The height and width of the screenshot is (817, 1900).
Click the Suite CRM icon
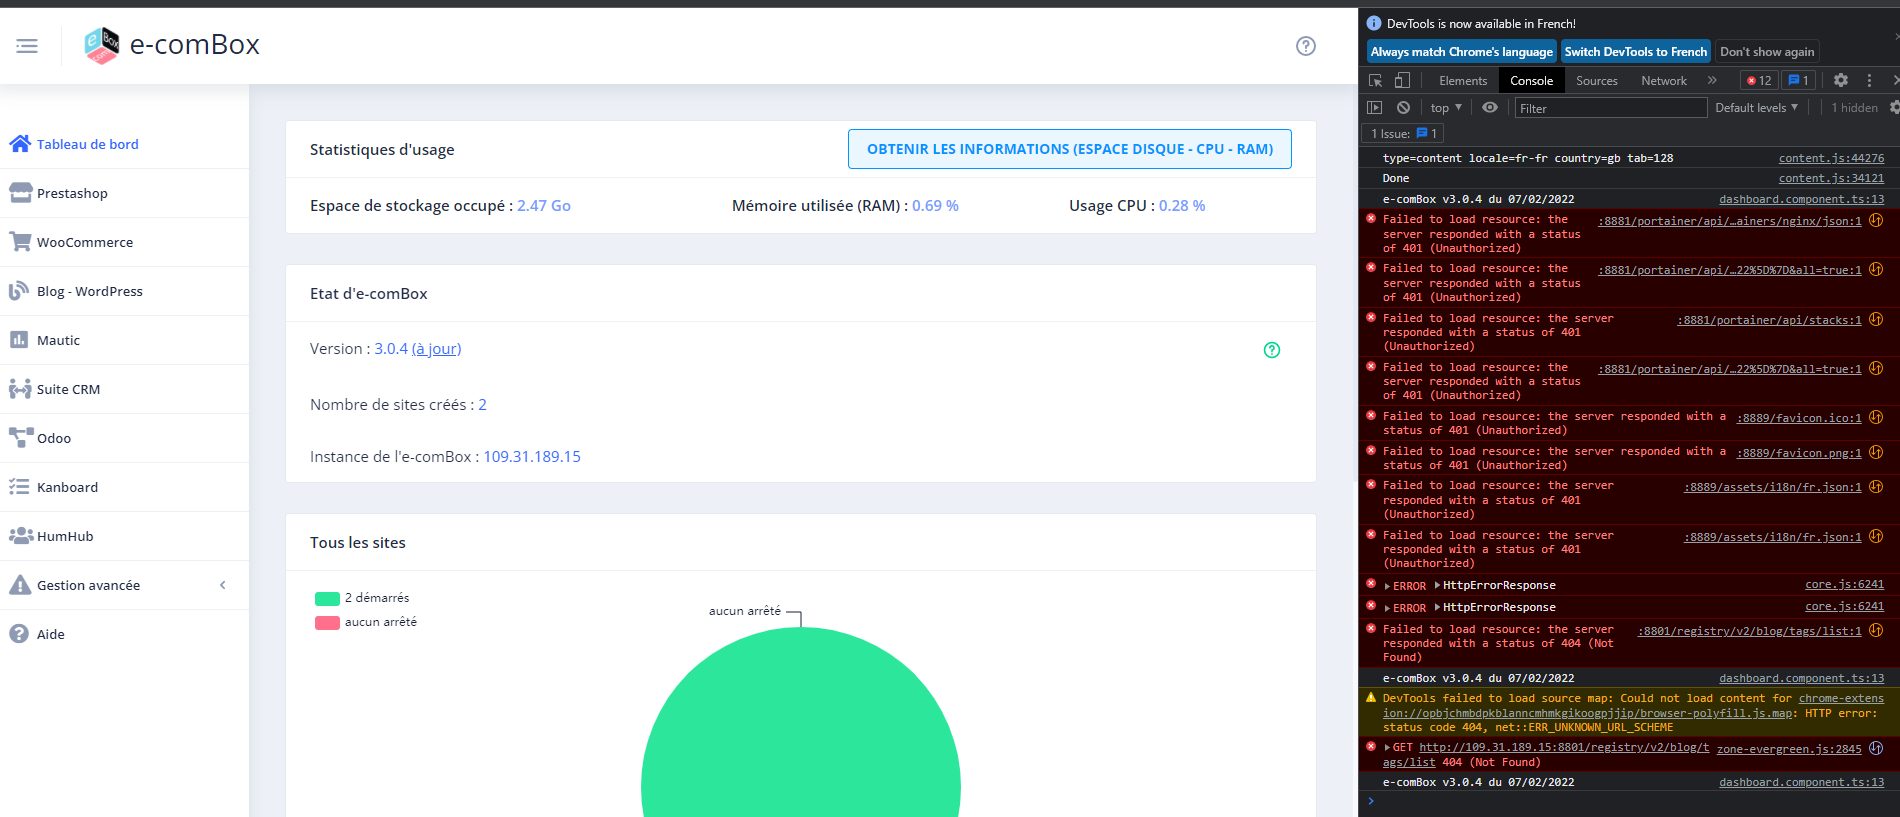point(20,389)
